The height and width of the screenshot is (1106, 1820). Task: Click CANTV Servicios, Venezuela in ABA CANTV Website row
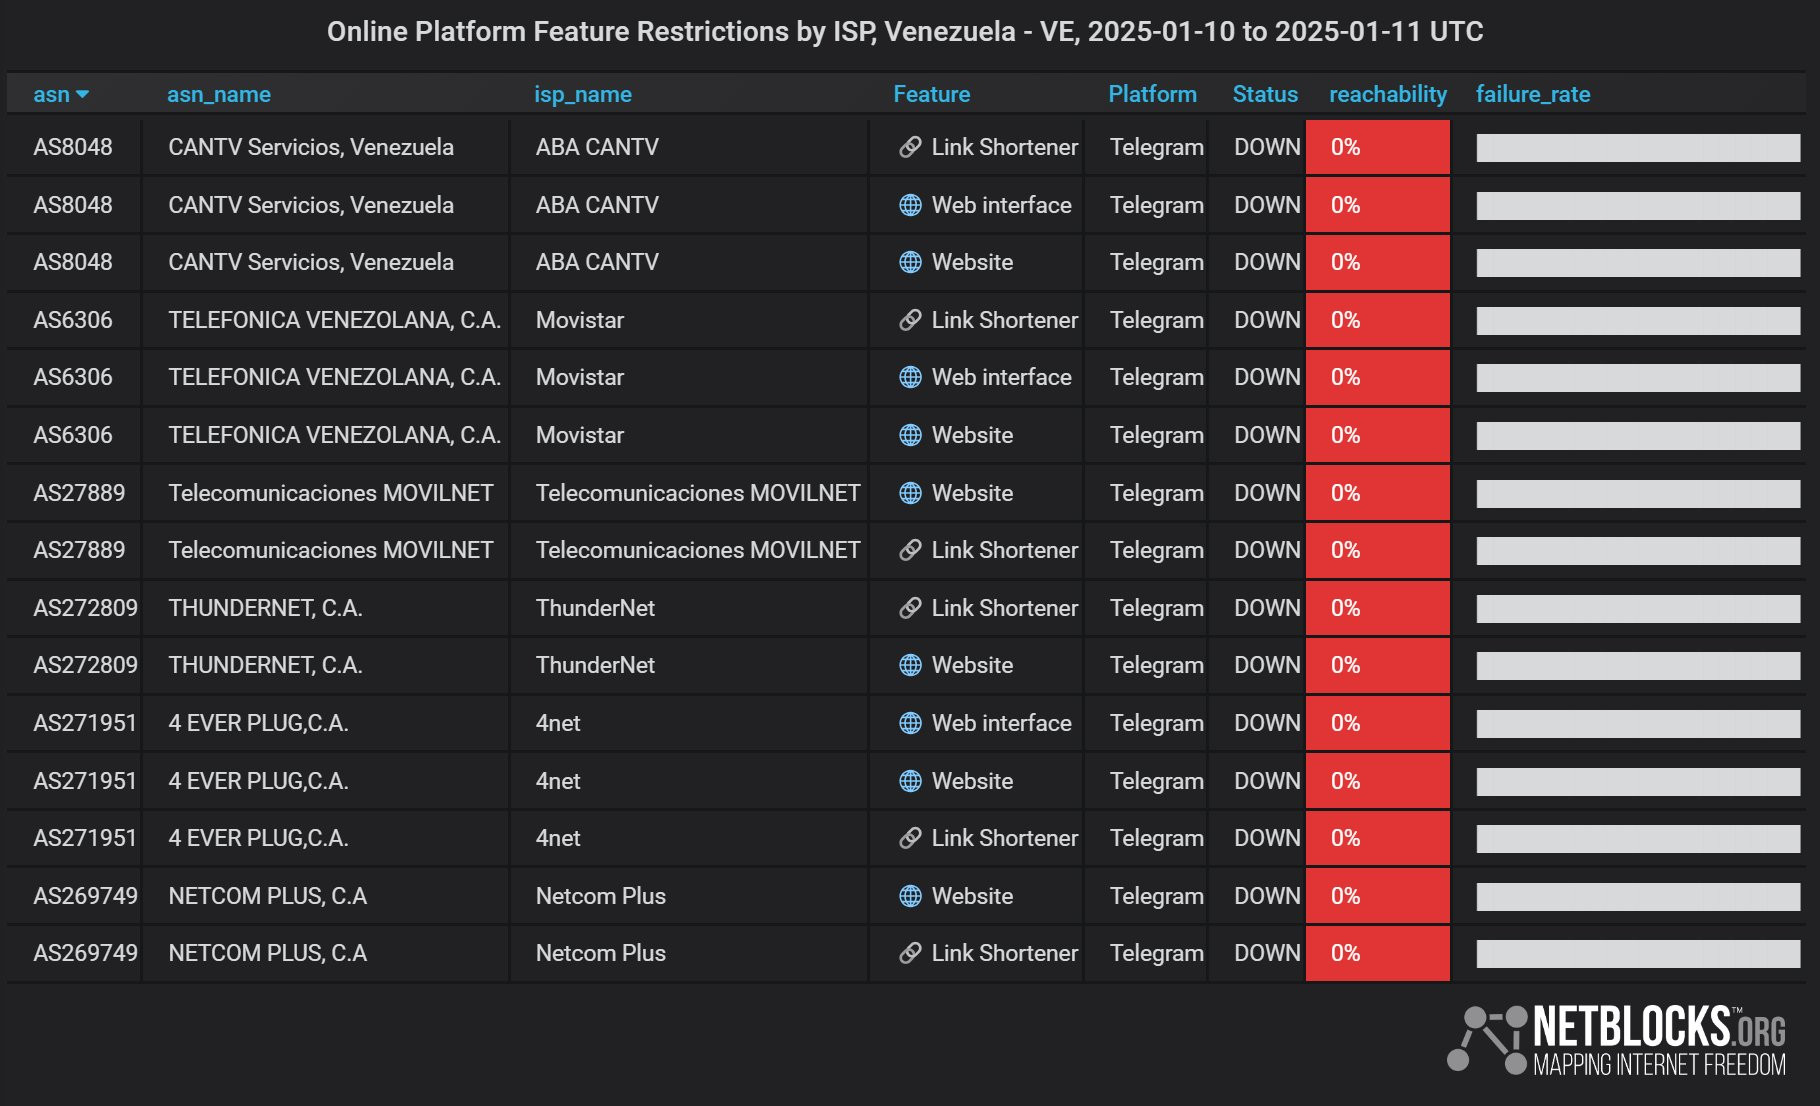tap(311, 262)
